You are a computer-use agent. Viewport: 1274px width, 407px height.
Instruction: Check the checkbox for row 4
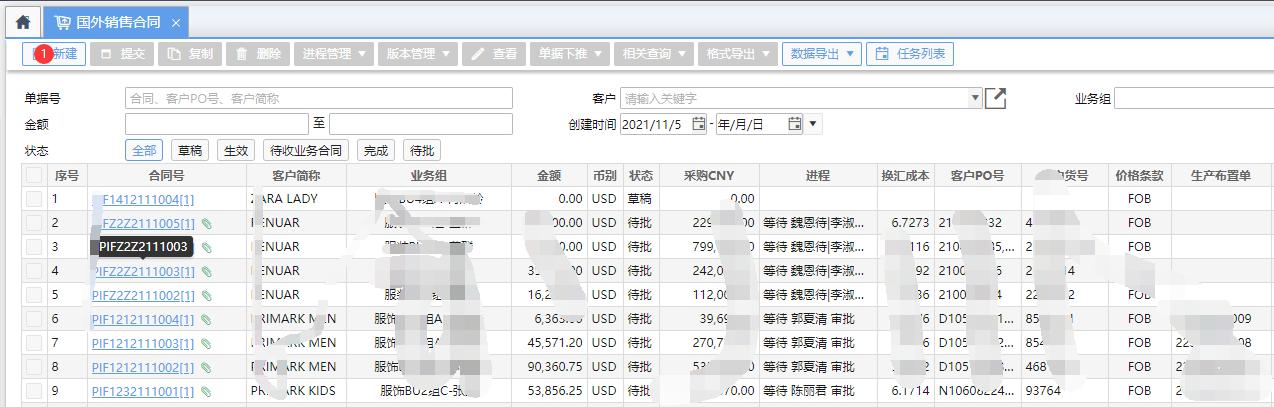click(35, 271)
